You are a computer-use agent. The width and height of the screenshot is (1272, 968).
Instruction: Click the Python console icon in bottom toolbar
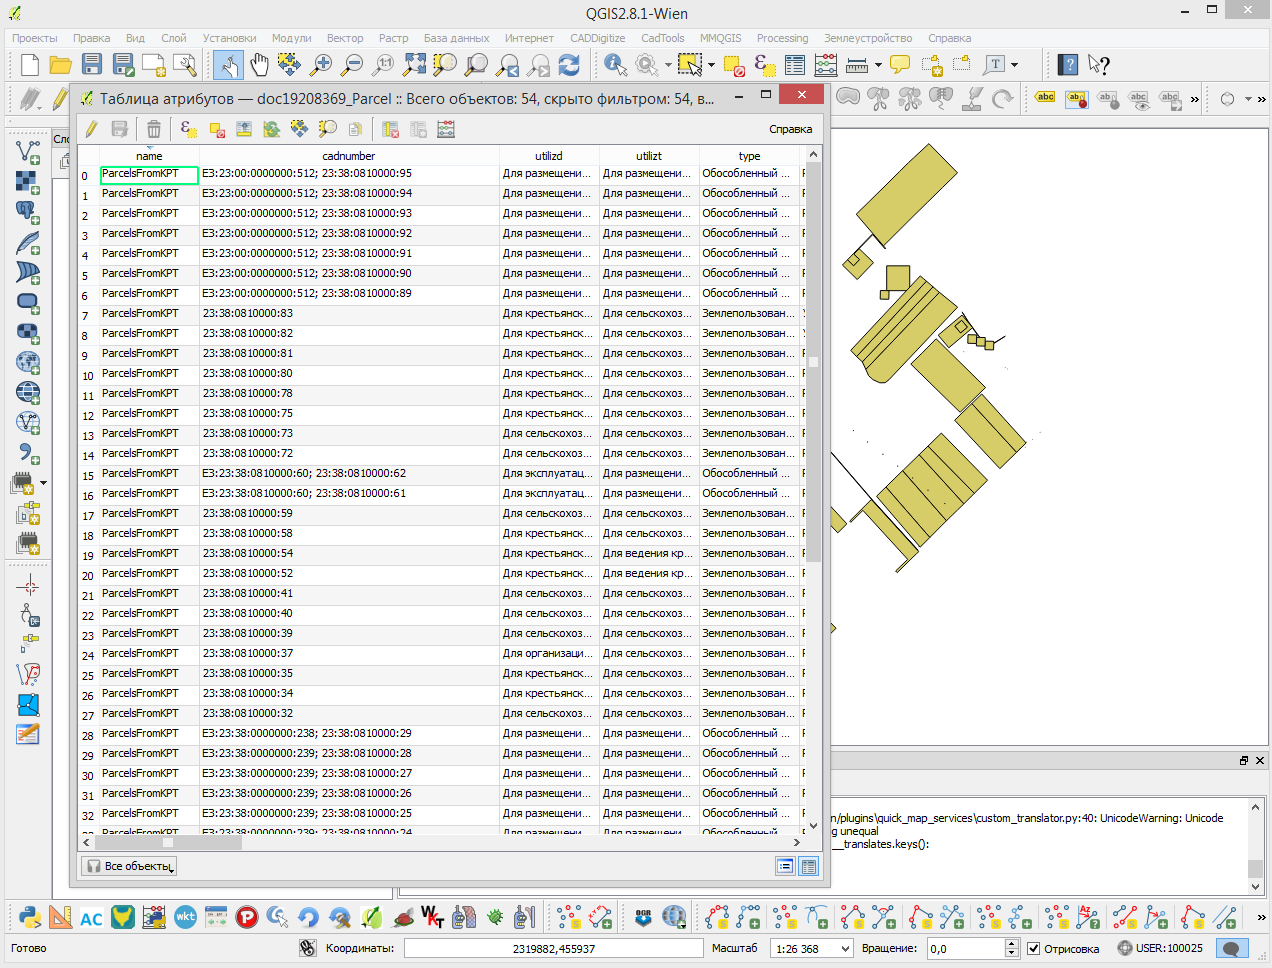[x=30, y=917]
